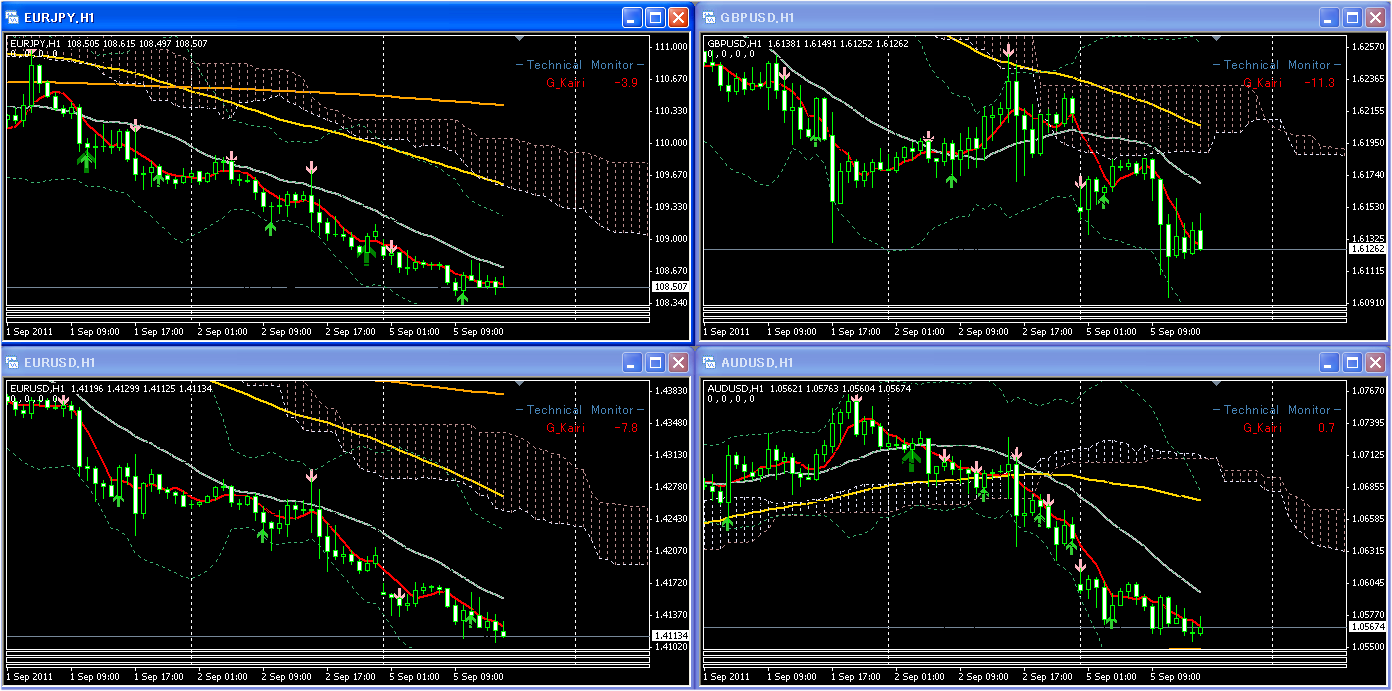The image size is (1392, 691).
Task: Click the 109.000 price scale value
Action: [x=670, y=239]
